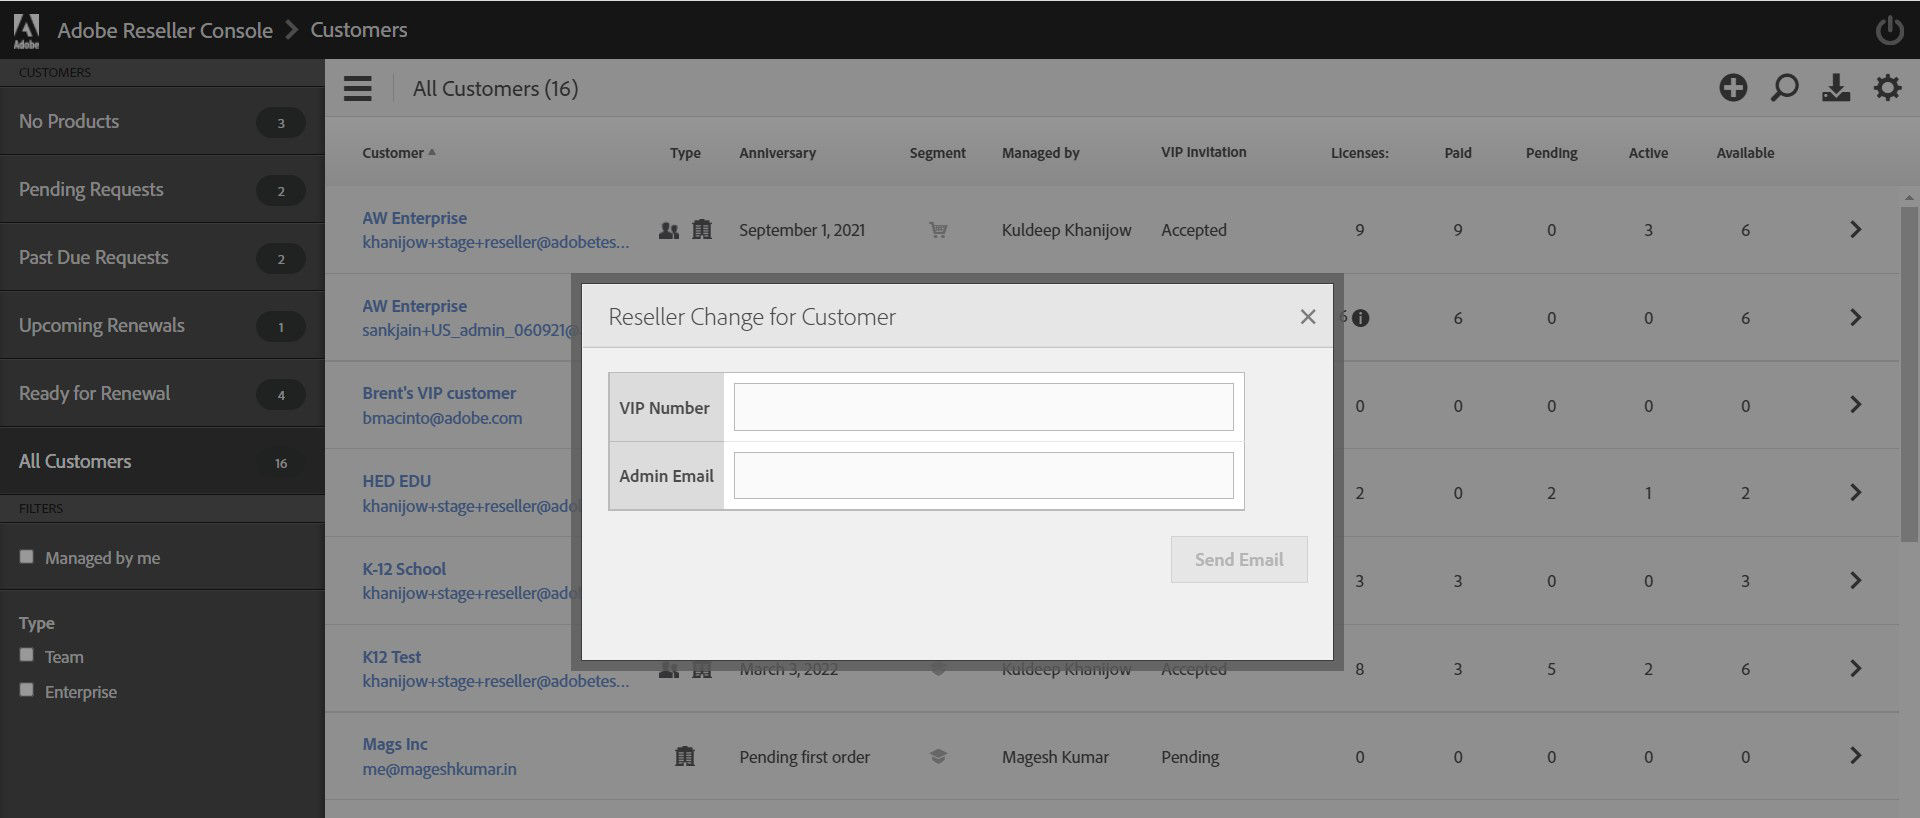Close the Reseller Change dialog

[1307, 317]
